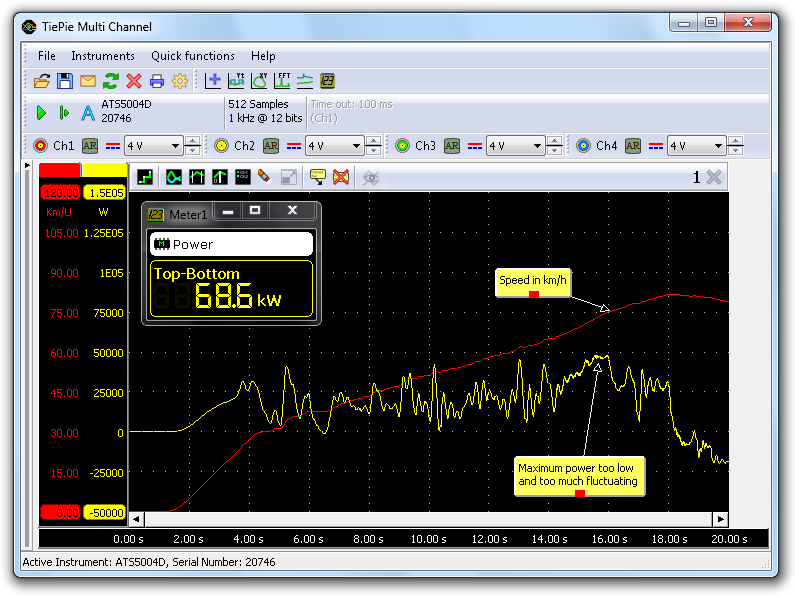795x596 pixels.
Task: Open the Quick functions menu
Action: coord(193,56)
